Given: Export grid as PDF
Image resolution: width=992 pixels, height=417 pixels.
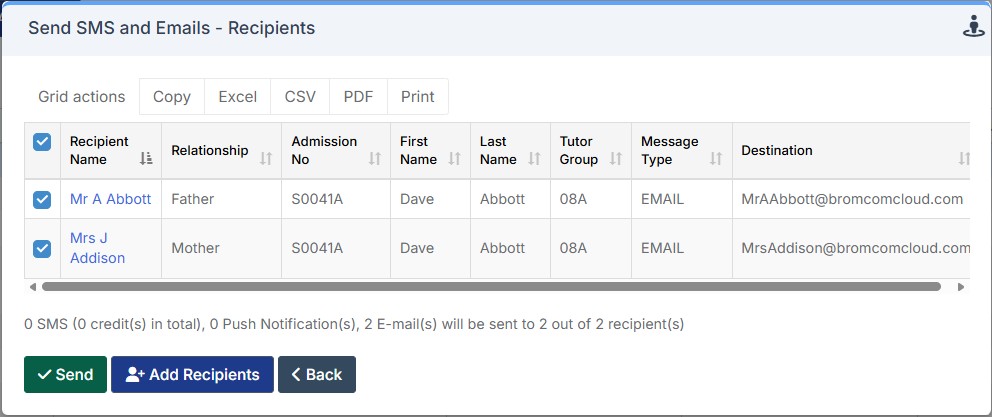Looking at the screenshot, I should 358,97.
